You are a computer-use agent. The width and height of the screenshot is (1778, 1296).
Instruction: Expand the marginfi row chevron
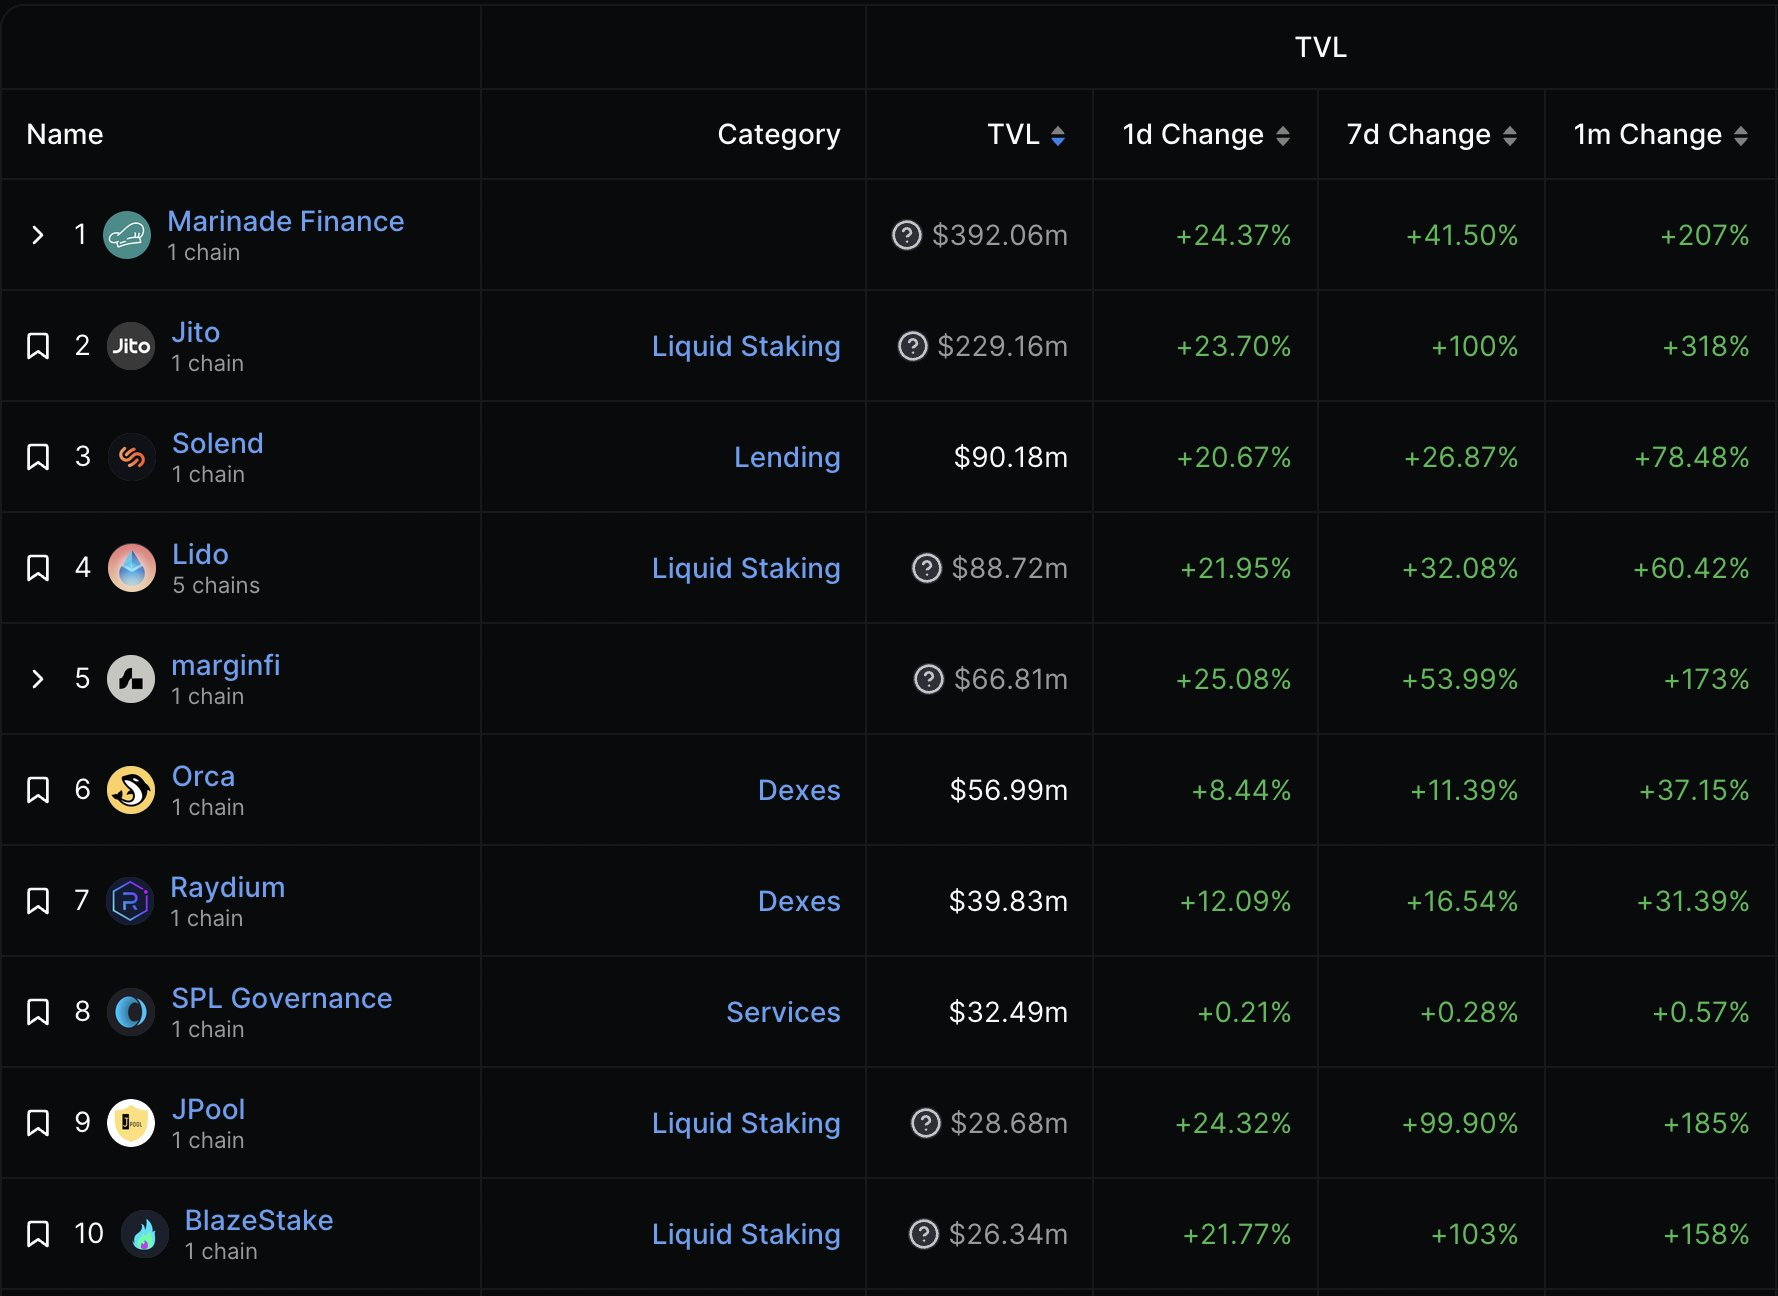pyautogui.click(x=38, y=679)
